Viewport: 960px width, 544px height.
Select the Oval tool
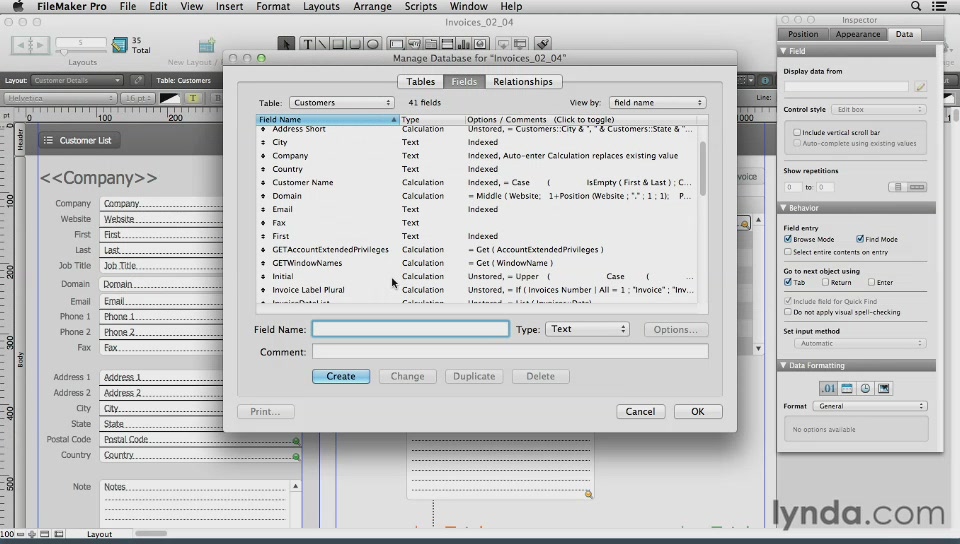(x=372, y=44)
